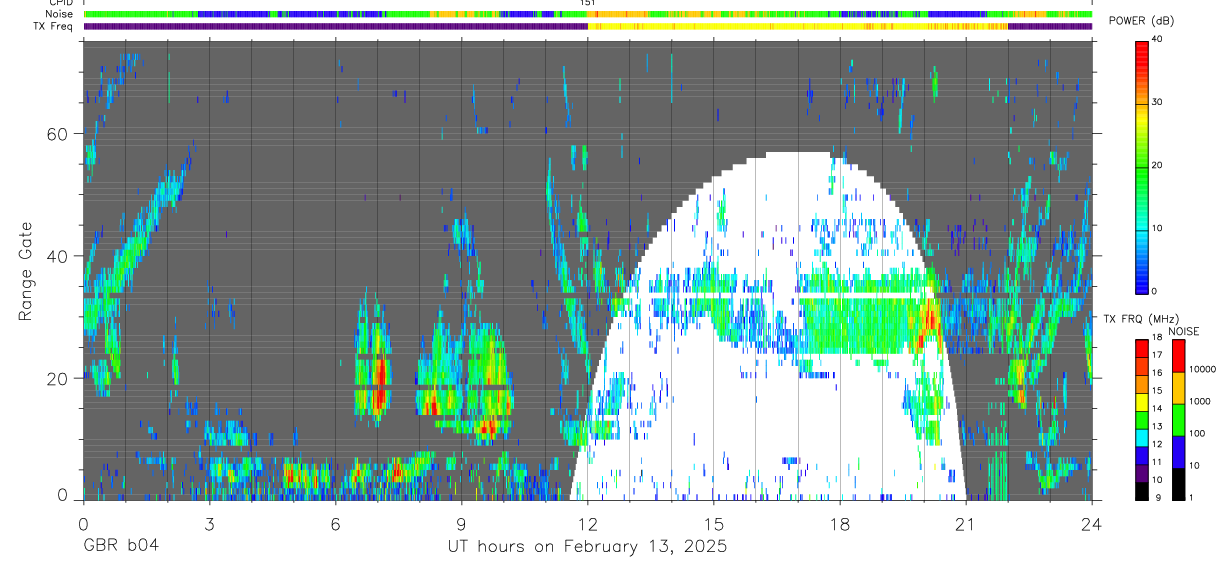This screenshot has width=1228, height=567.
Task: Click the 12 hour tick on time axis
Action: point(587,522)
